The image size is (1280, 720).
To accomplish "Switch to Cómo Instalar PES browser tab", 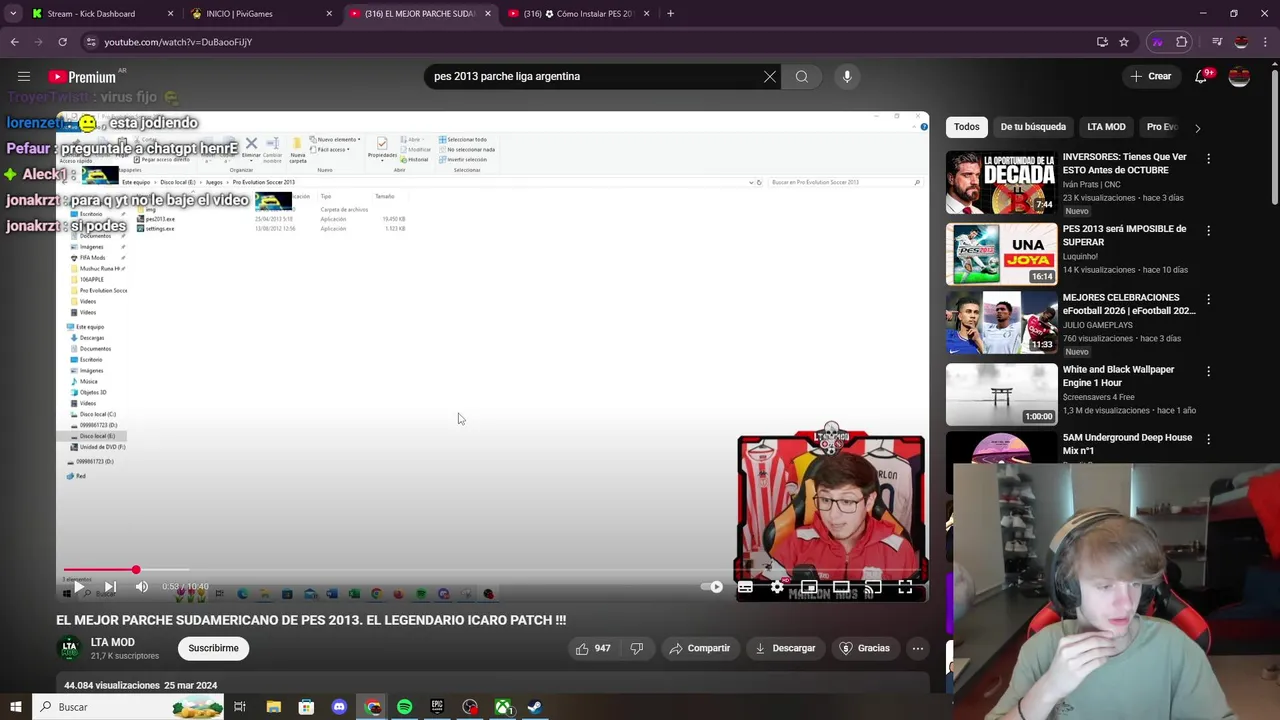I will pyautogui.click(x=580, y=14).
